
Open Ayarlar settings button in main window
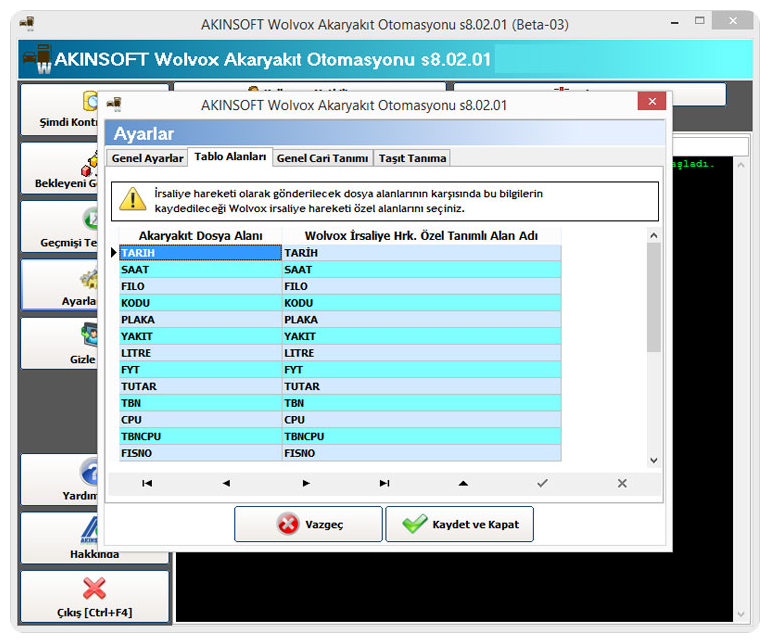point(59,285)
